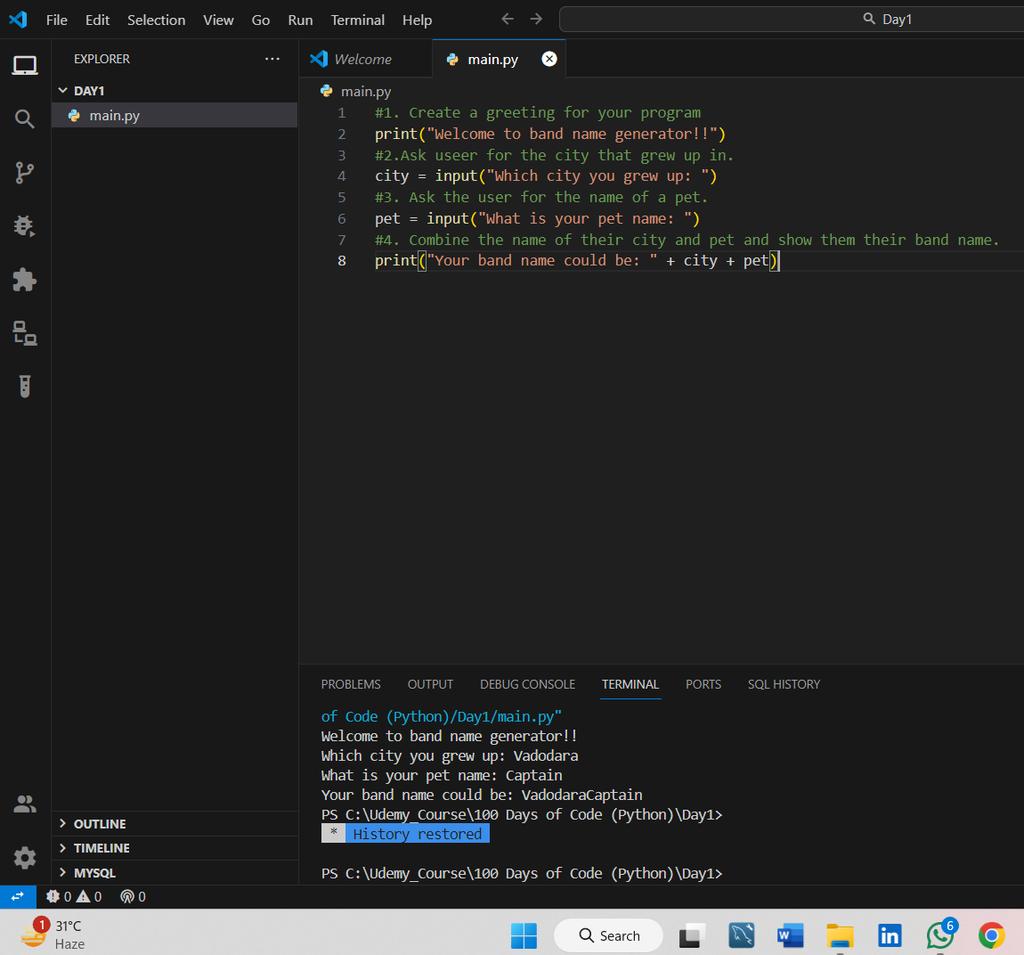Open Run and Debug view
This screenshot has height=955, width=1024.
[25, 226]
